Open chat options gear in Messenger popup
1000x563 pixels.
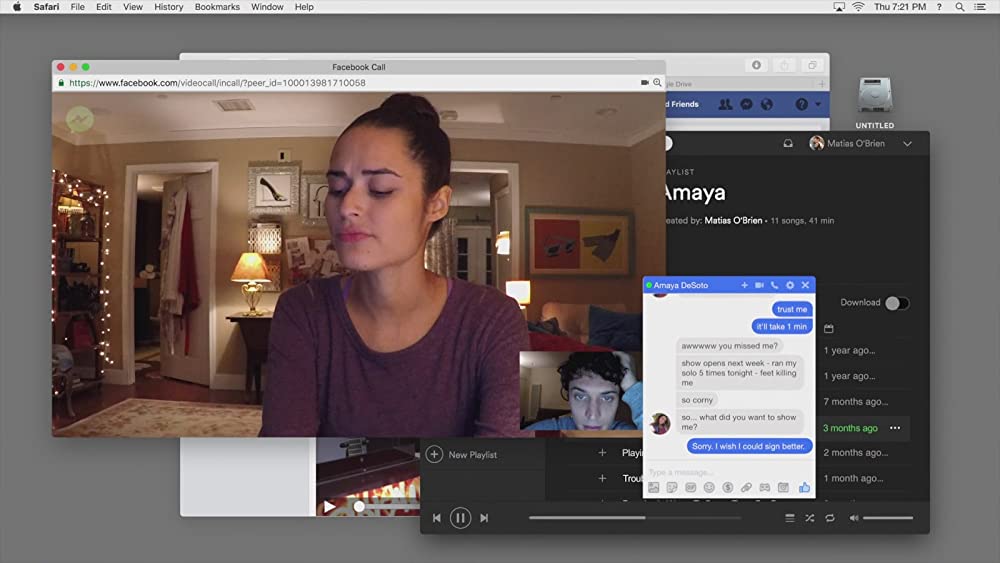click(790, 286)
